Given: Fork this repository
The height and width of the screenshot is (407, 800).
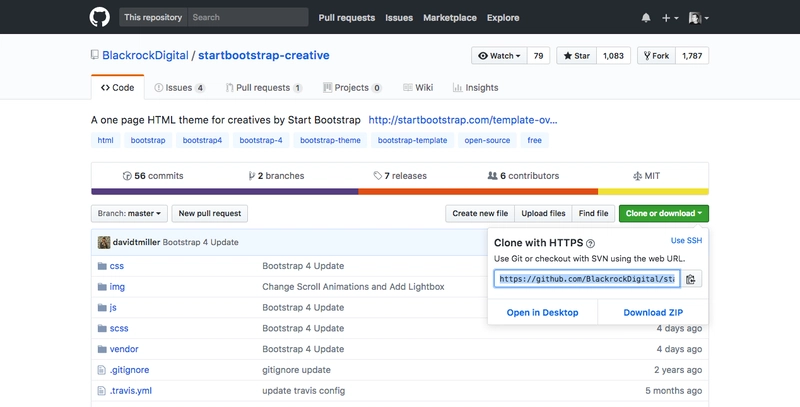Looking at the screenshot, I should click(x=656, y=56).
